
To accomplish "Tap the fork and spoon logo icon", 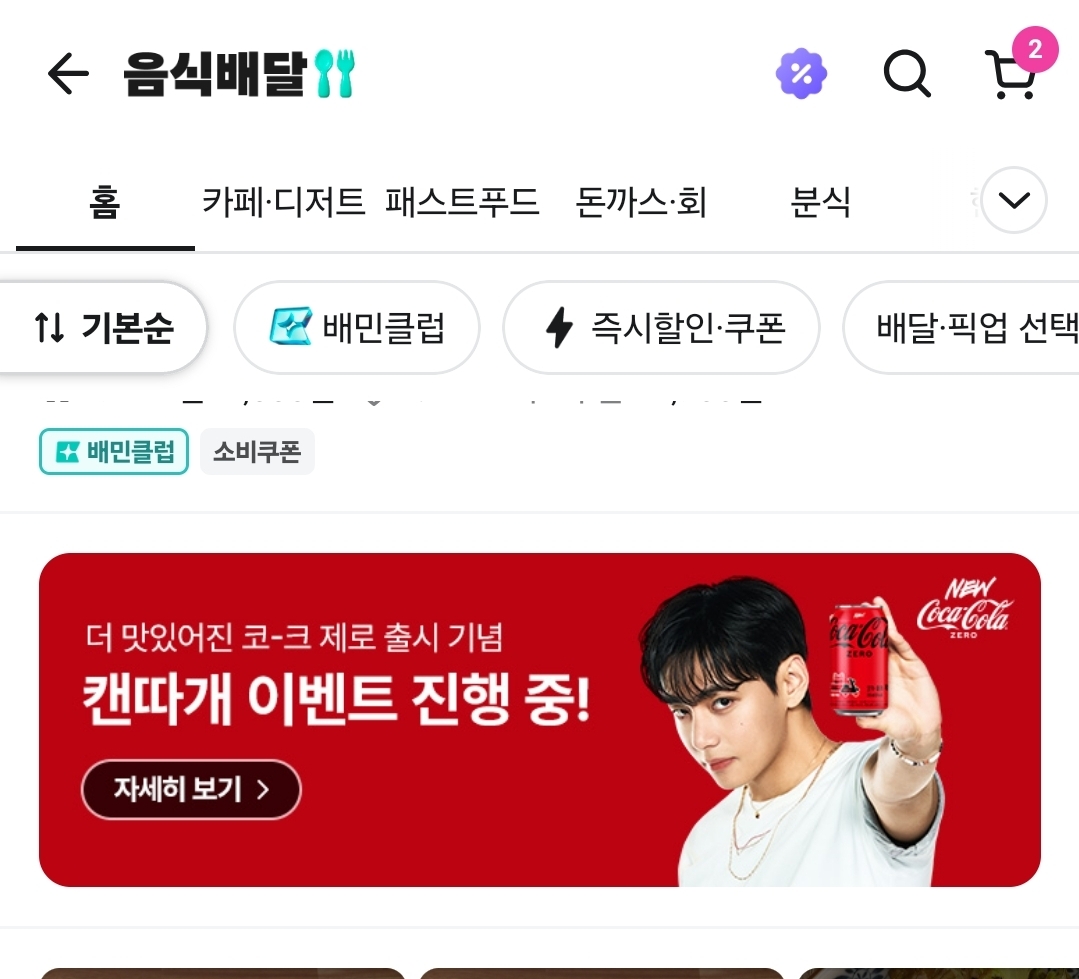I will (335, 73).
